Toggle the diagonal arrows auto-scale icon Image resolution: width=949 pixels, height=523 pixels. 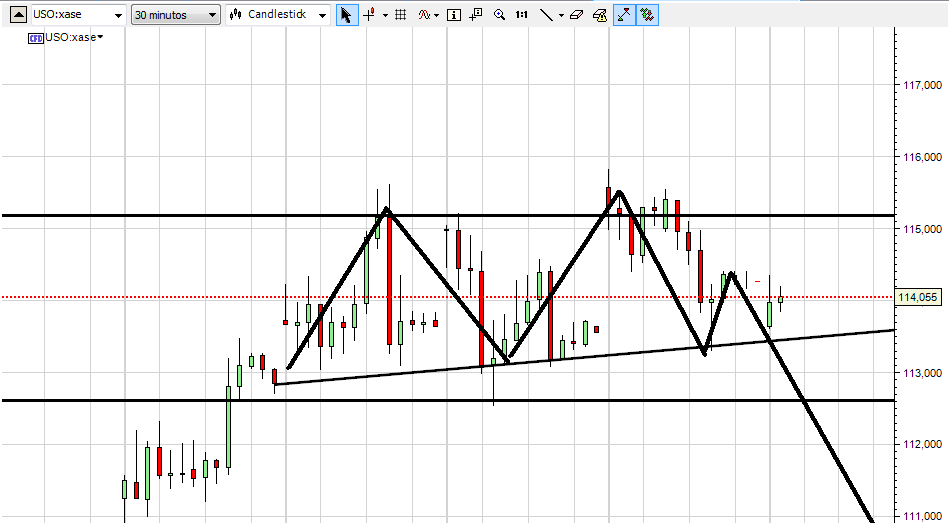point(624,15)
